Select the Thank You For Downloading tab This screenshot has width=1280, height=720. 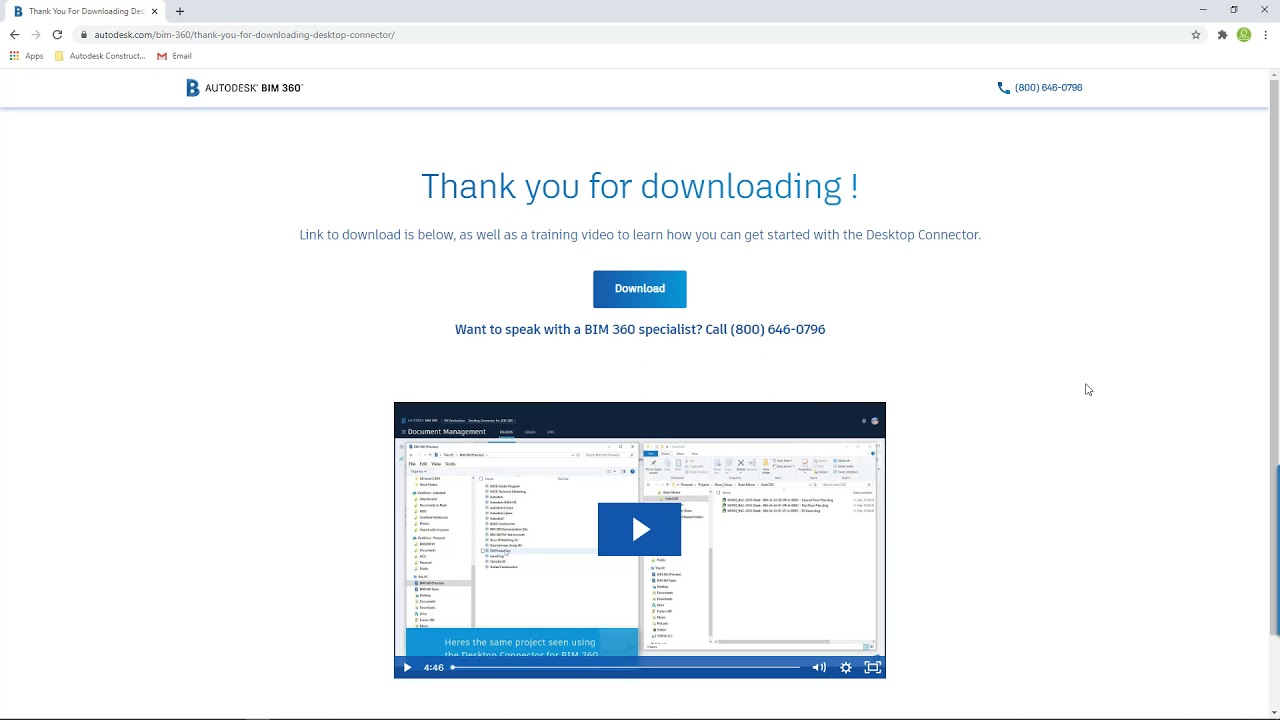click(x=86, y=11)
